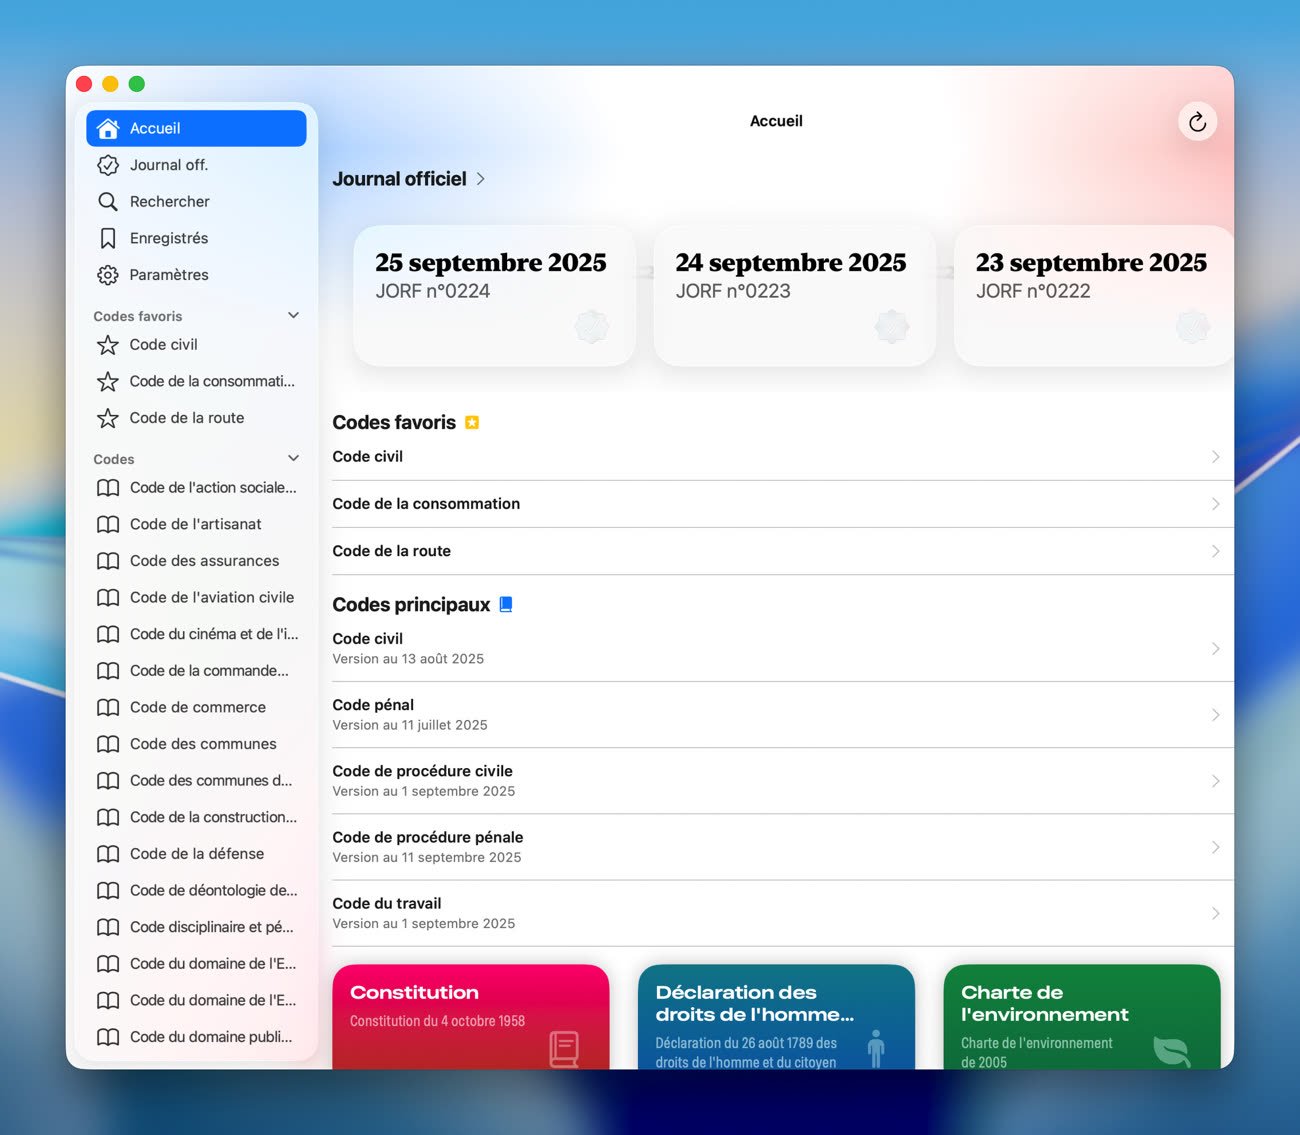
Task: Click the magnifier icon beside Rechercher
Action: 108,201
